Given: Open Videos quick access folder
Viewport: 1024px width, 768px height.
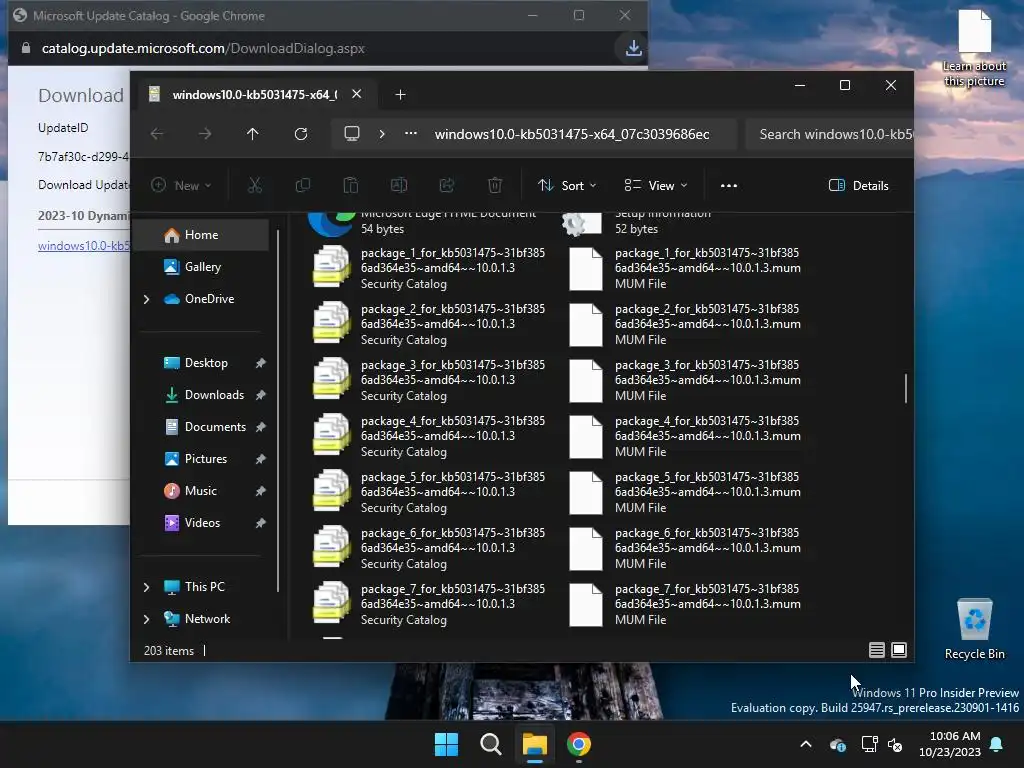Looking at the screenshot, I should coord(201,523).
